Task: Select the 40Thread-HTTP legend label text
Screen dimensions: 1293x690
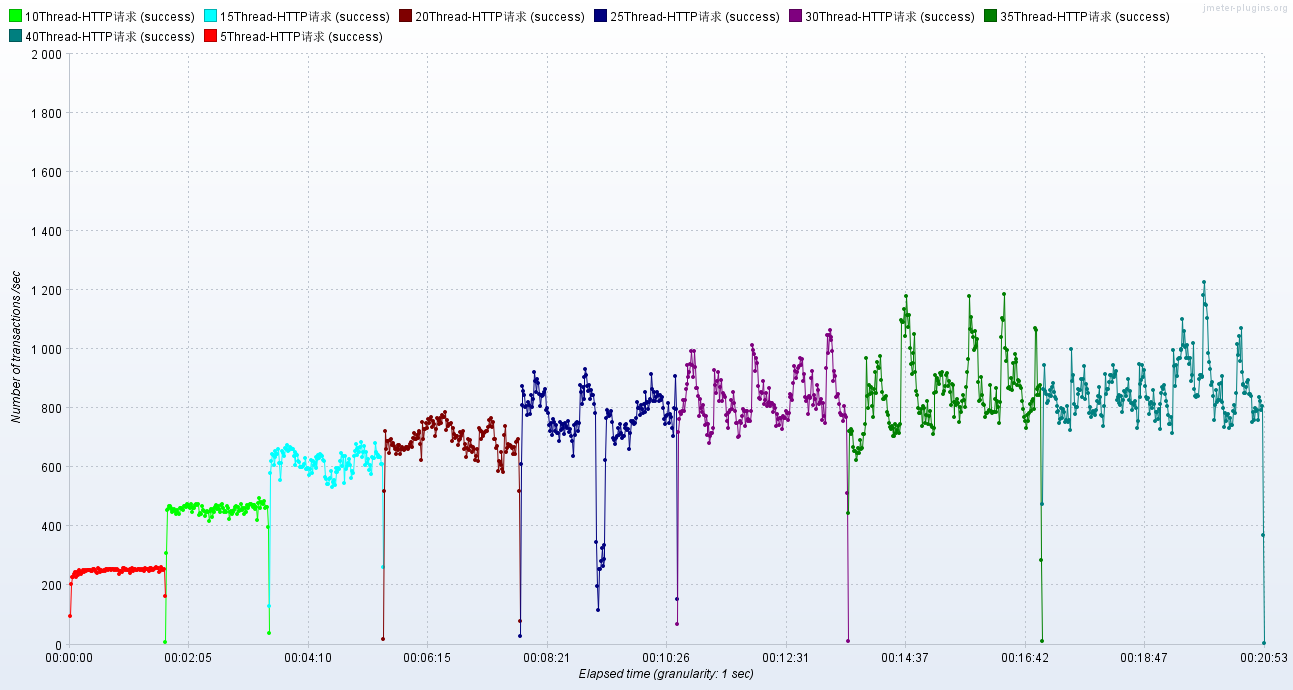Action: pos(109,37)
